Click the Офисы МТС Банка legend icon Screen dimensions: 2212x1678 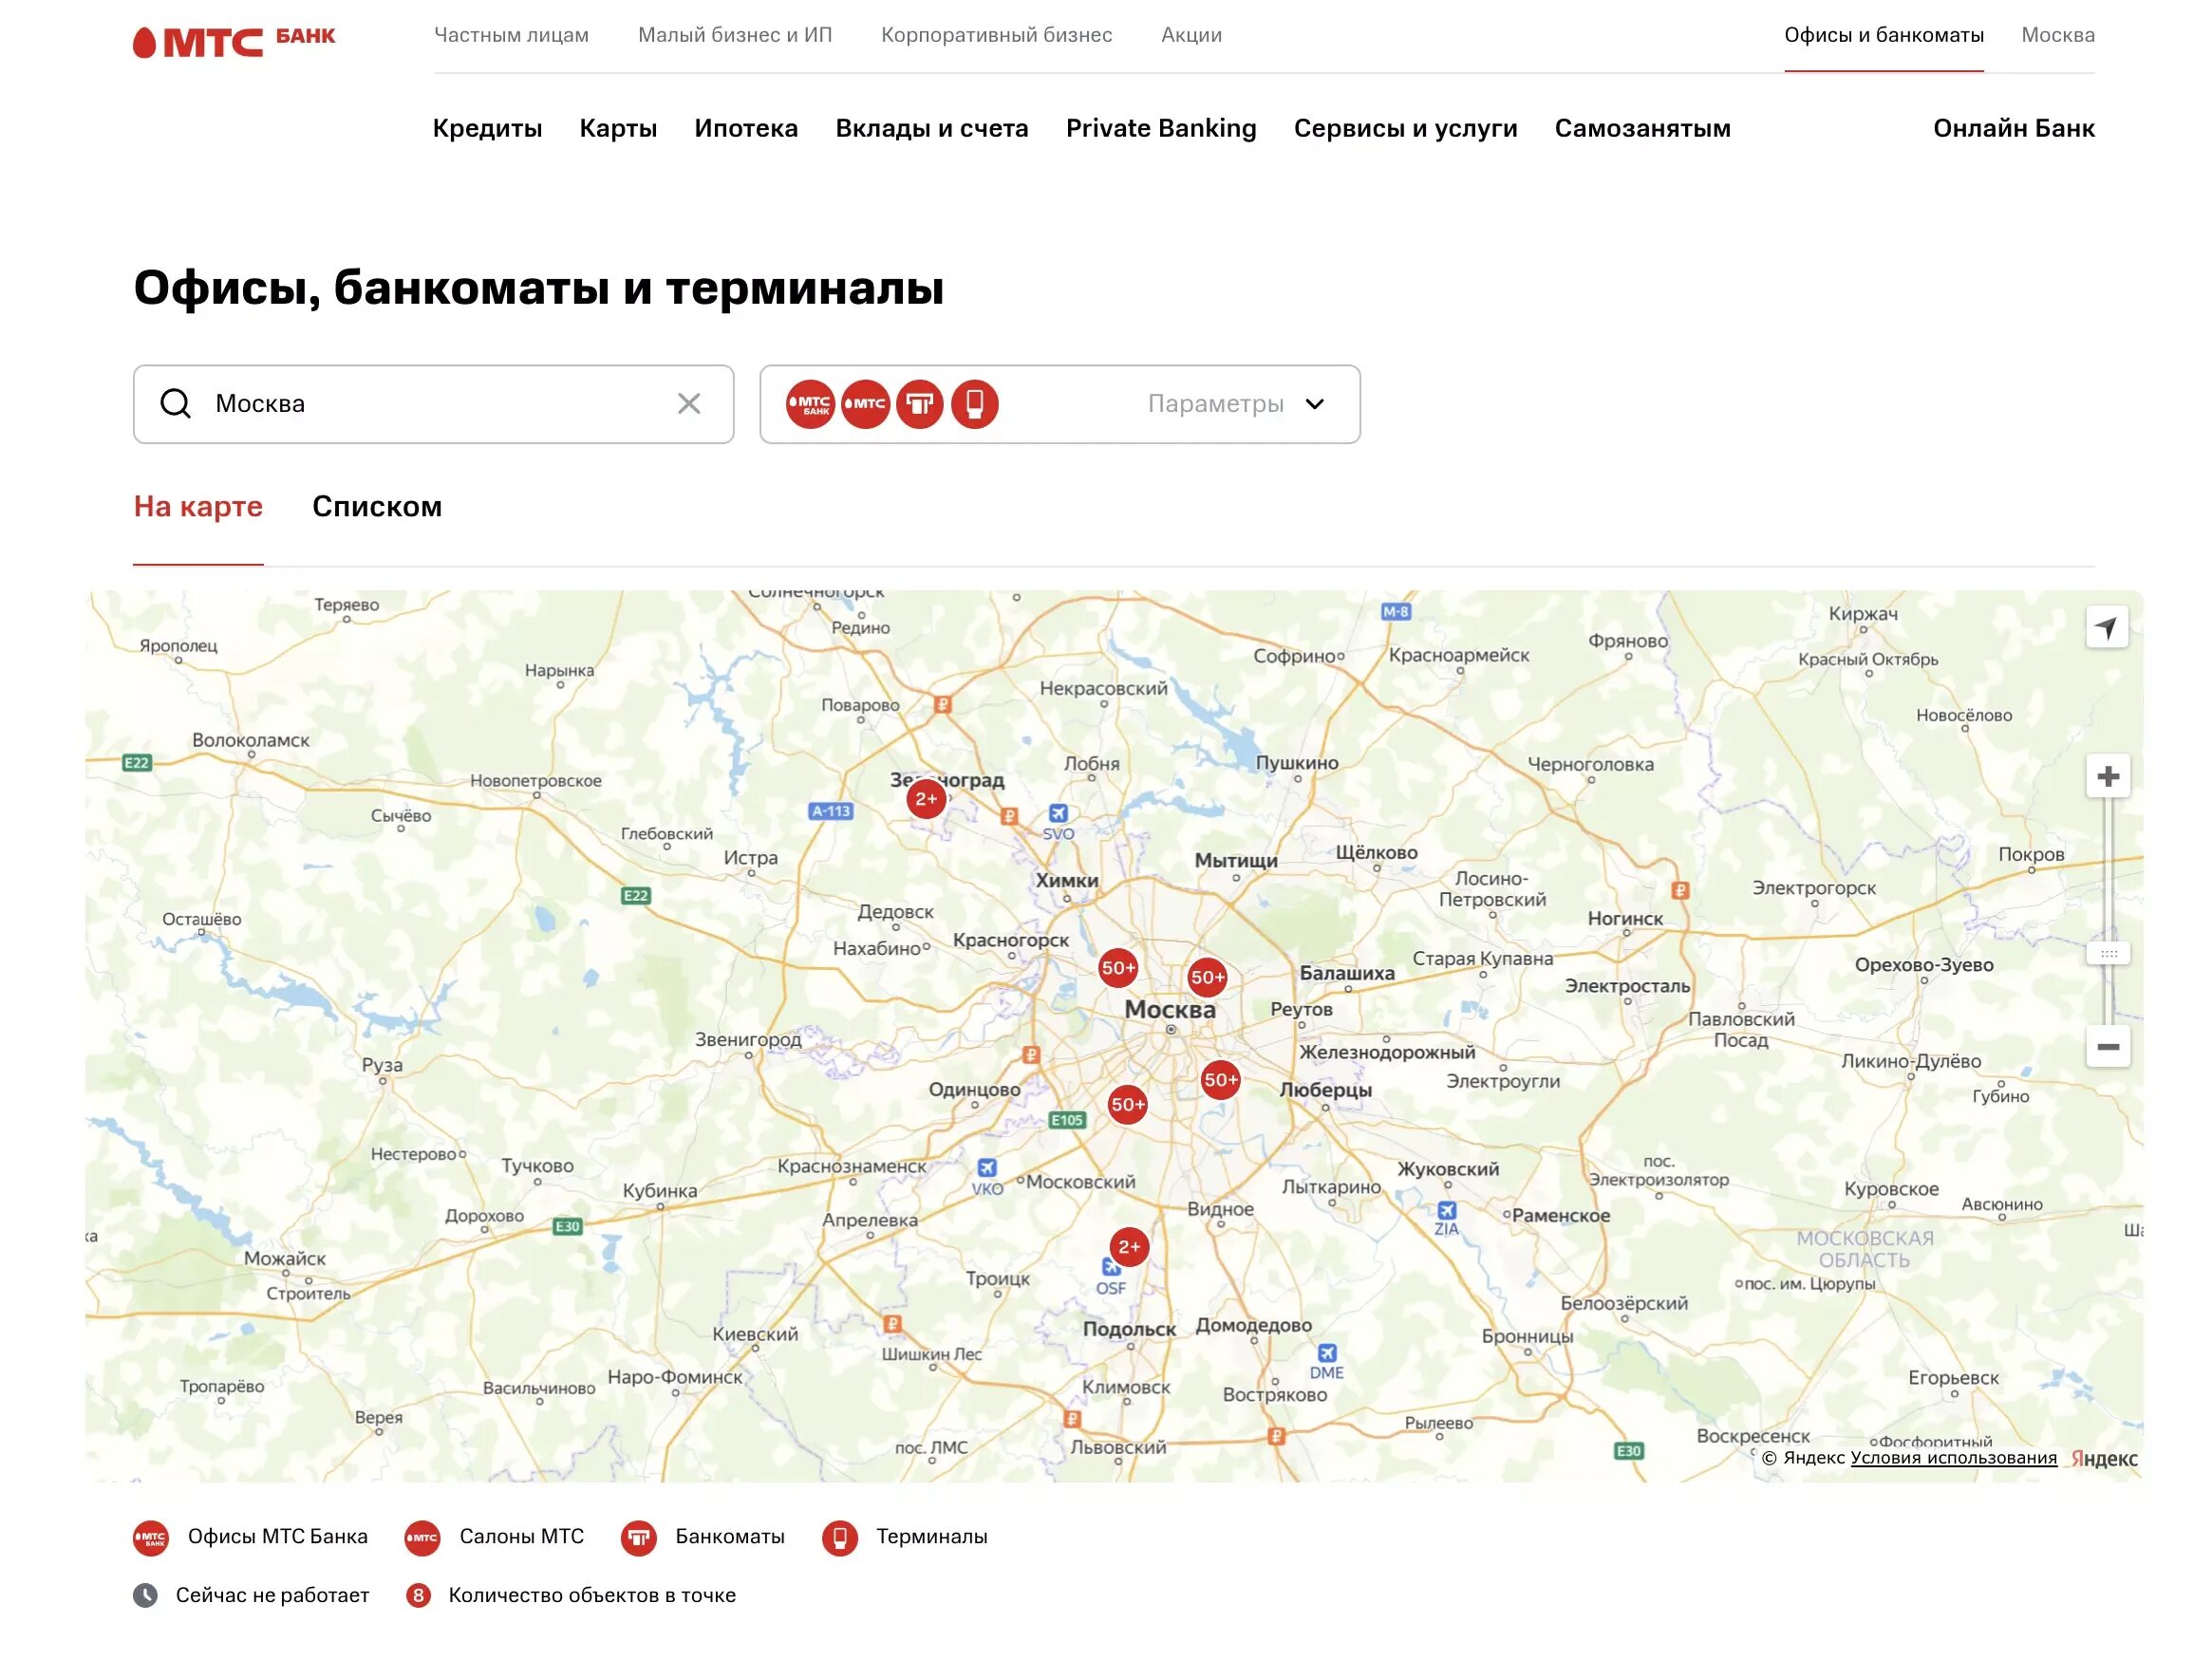pyautogui.click(x=151, y=1538)
